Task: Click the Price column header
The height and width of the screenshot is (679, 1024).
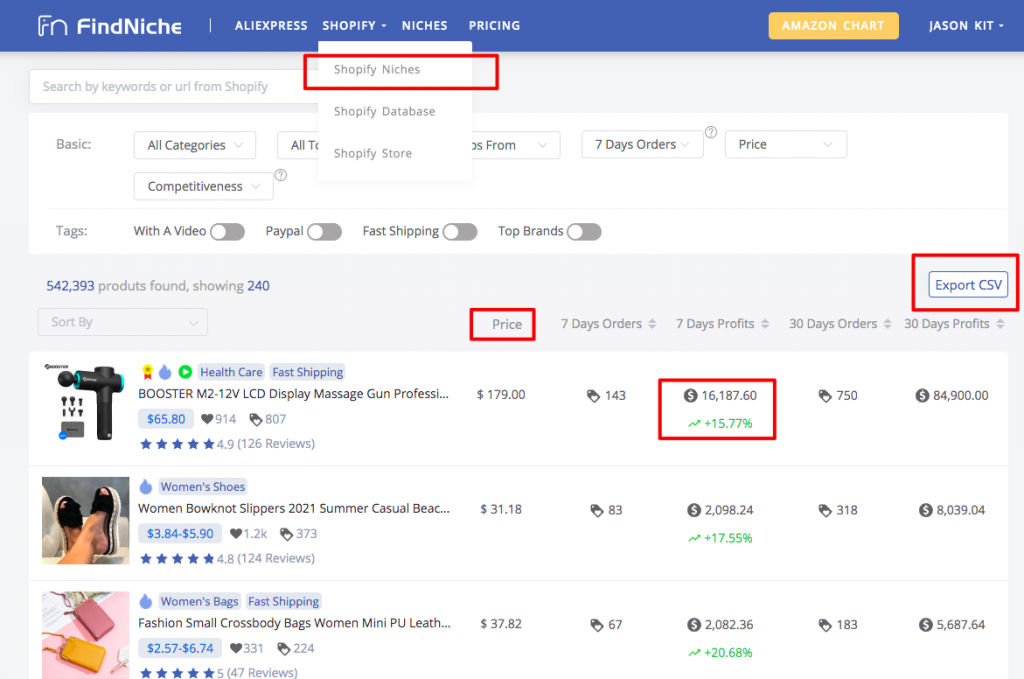Action: (507, 324)
